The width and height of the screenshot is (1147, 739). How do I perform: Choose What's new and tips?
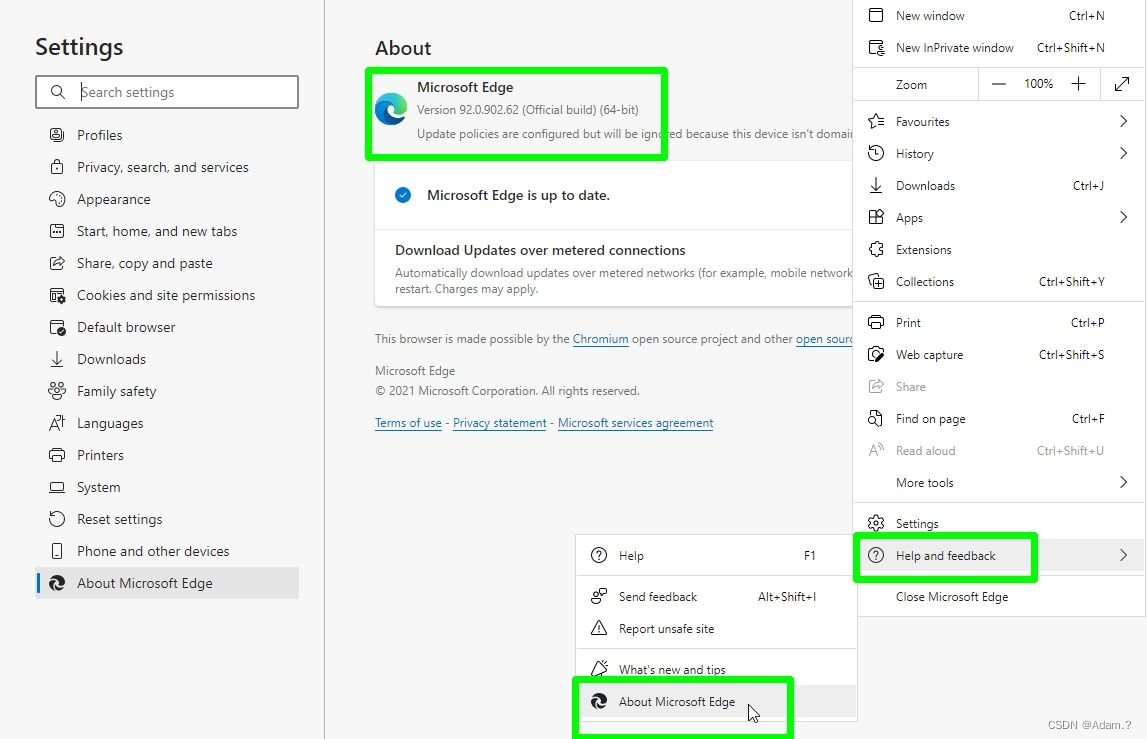[716, 669]
